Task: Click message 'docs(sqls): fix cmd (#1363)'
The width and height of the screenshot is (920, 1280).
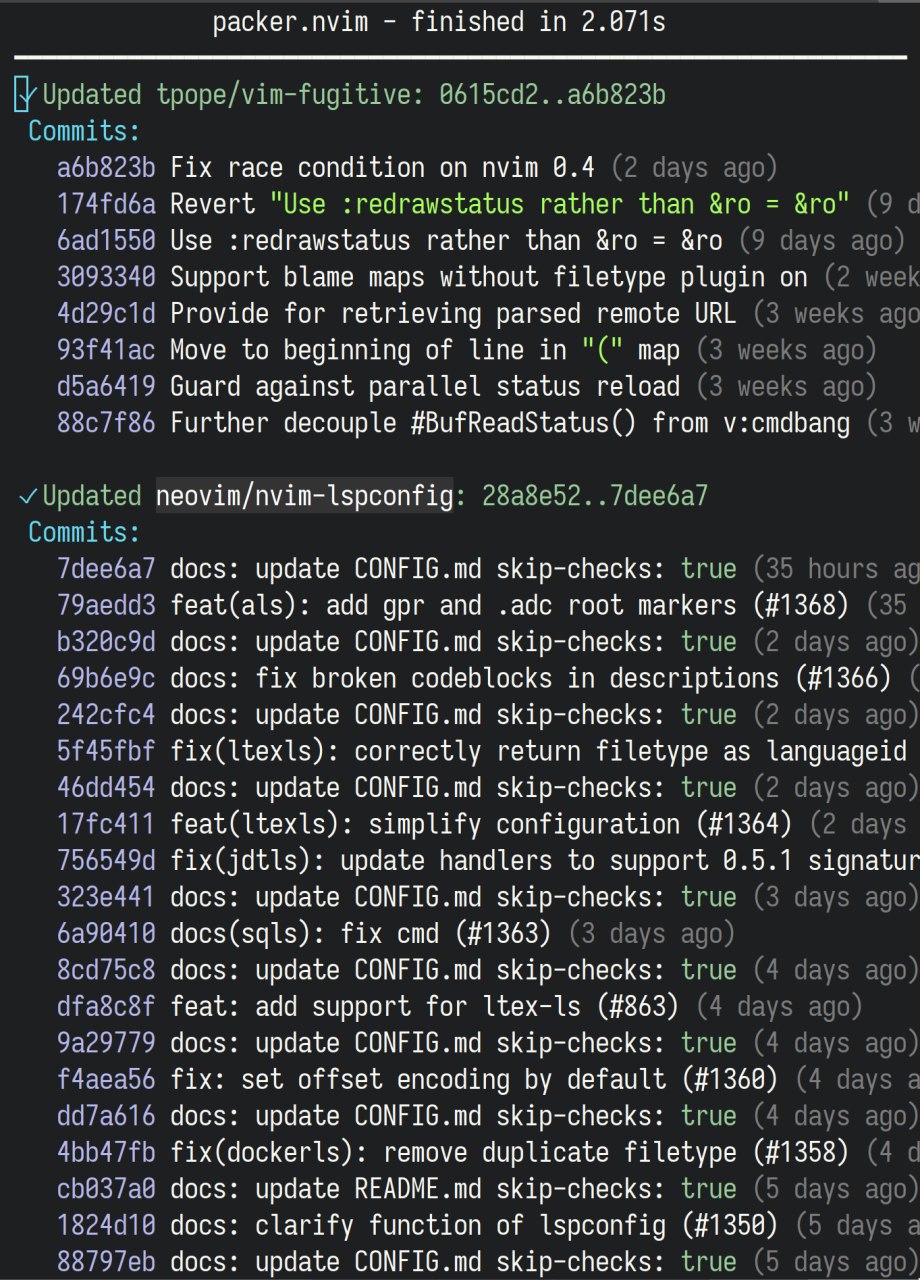Action: (361, 934)
